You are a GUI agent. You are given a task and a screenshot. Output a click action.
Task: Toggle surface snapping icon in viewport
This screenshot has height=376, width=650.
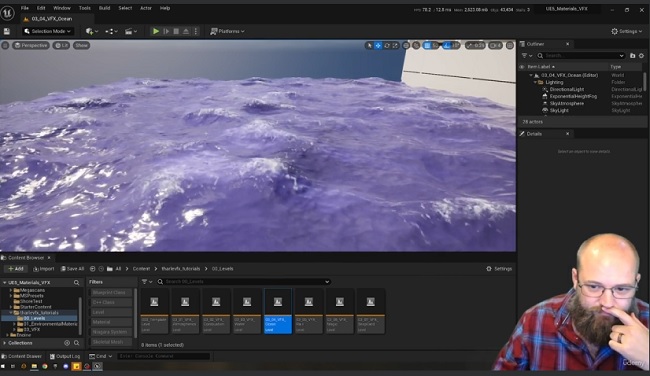click(416, 45)
